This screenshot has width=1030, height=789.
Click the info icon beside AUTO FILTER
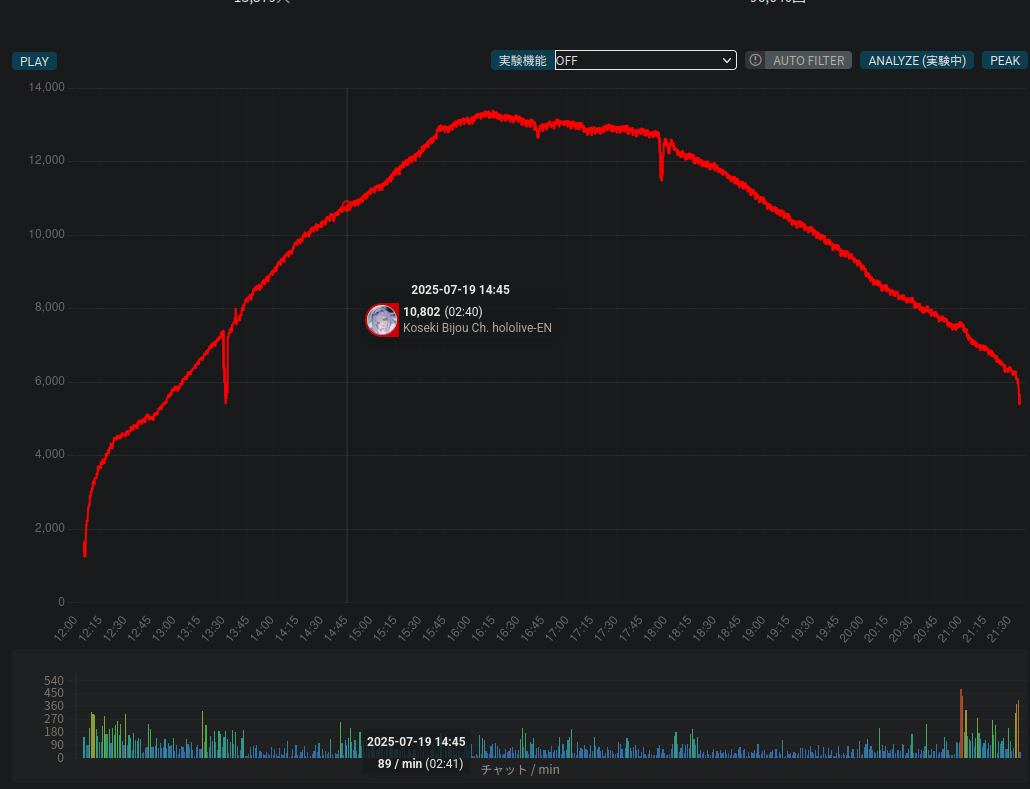pyautogui.click(x=755, y=60)
